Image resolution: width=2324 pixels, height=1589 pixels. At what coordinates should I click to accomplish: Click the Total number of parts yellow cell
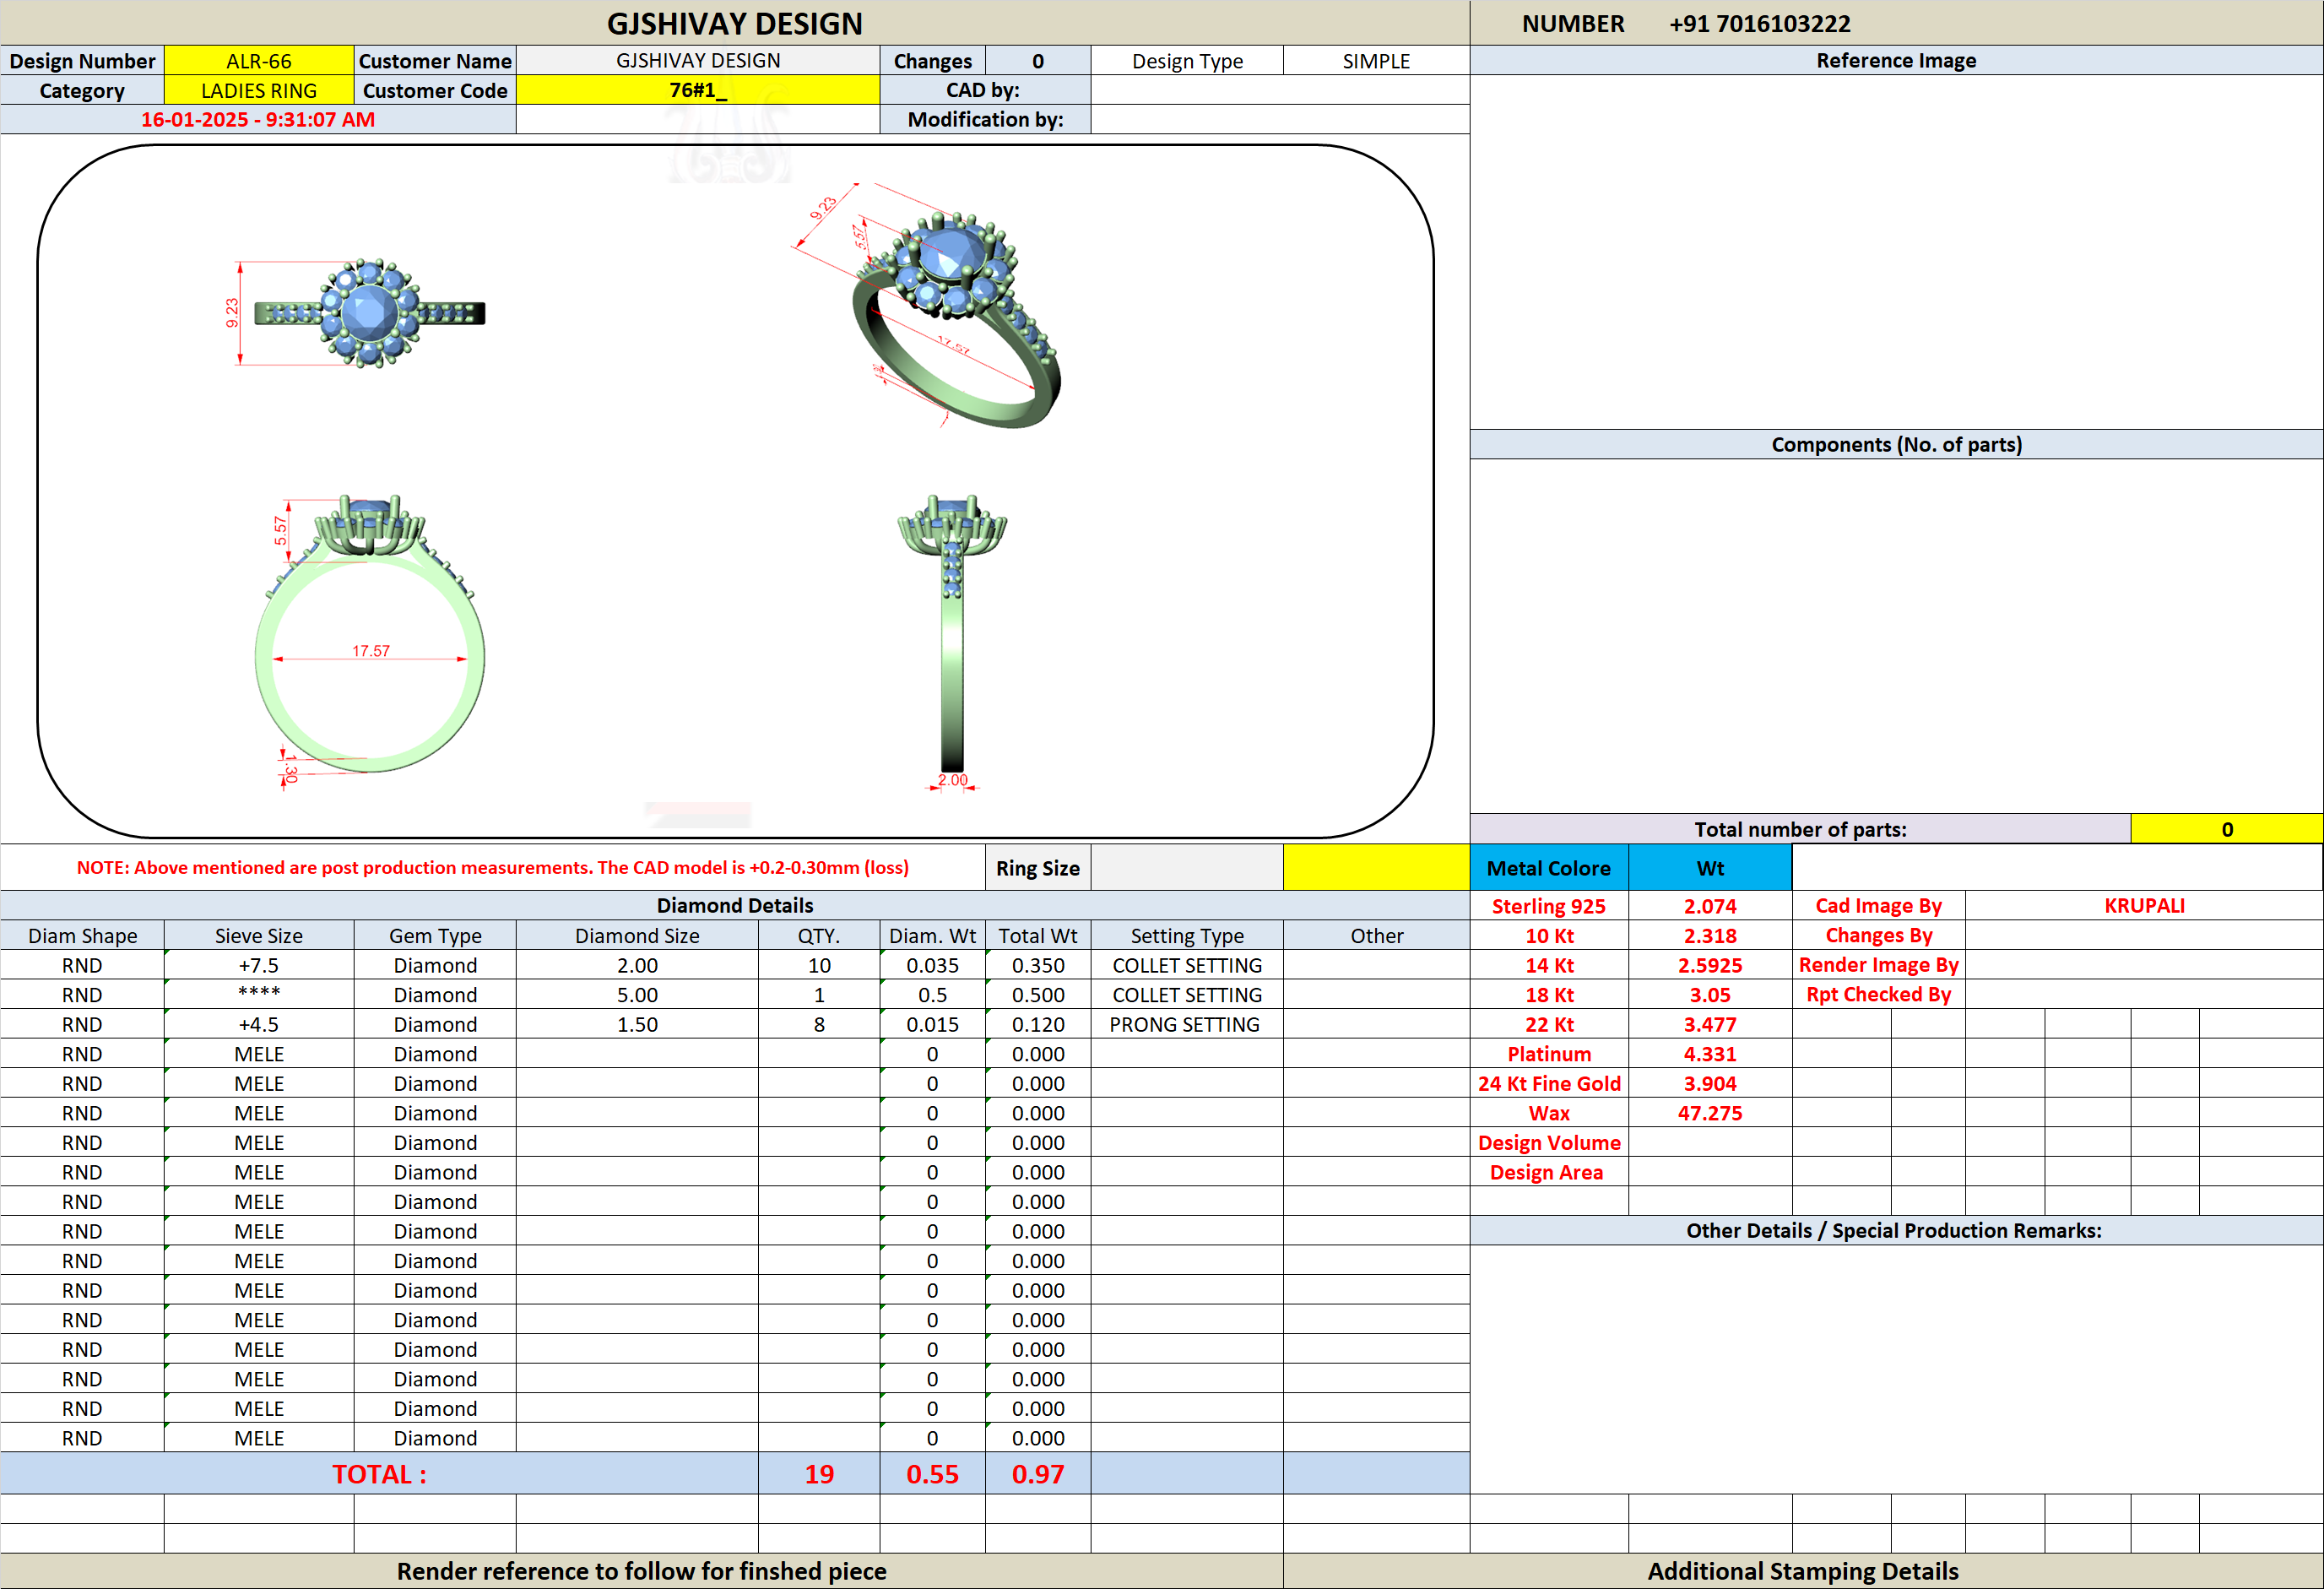[x=2226, y=829]
